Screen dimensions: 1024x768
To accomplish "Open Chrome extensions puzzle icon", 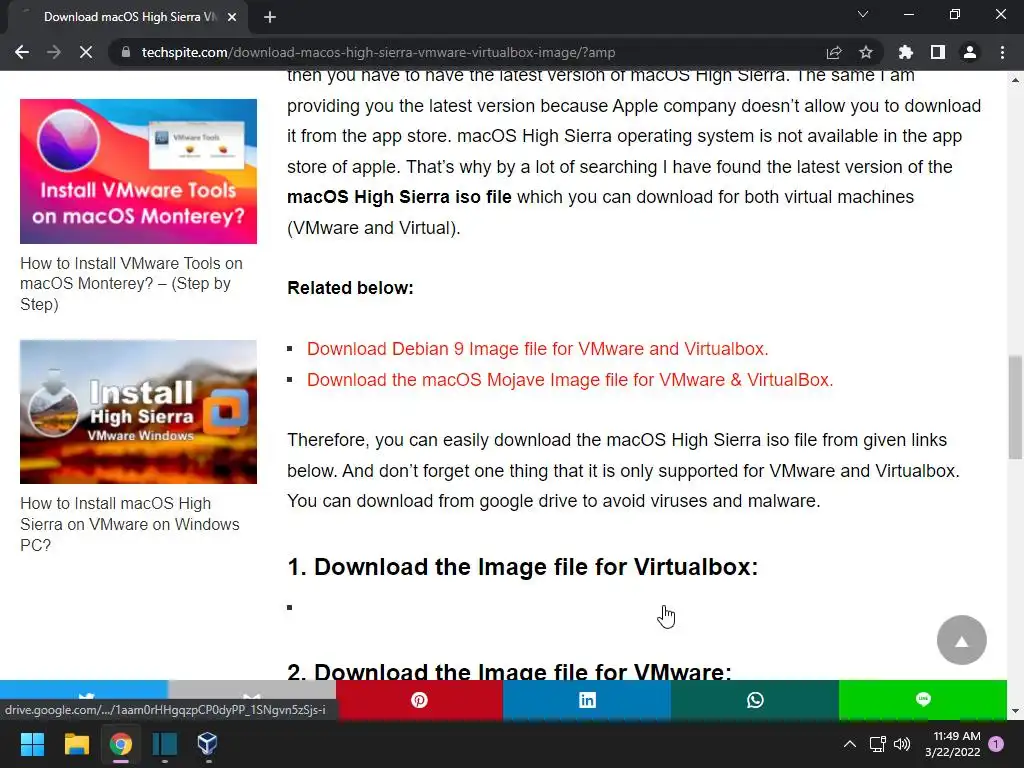I will pos(906,52).
